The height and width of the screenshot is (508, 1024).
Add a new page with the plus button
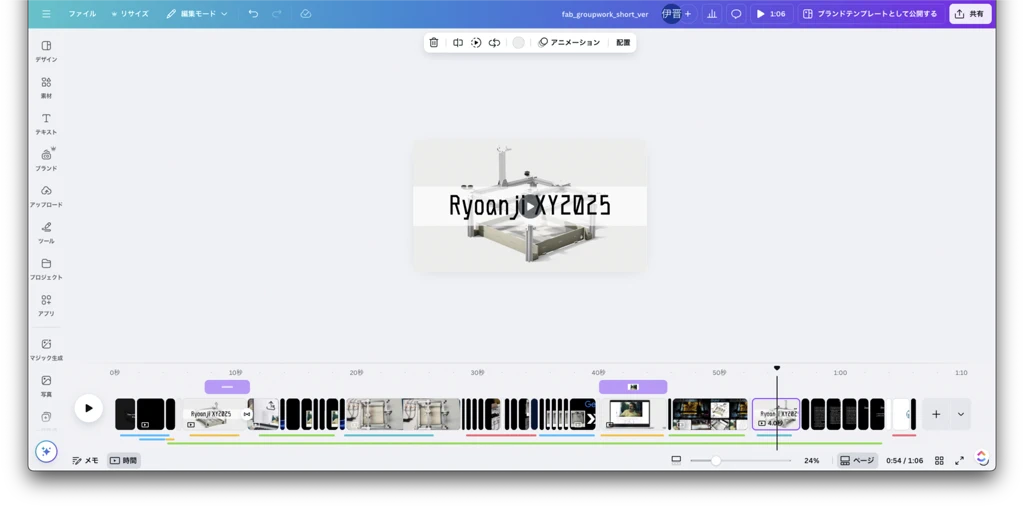pos(936,414)
